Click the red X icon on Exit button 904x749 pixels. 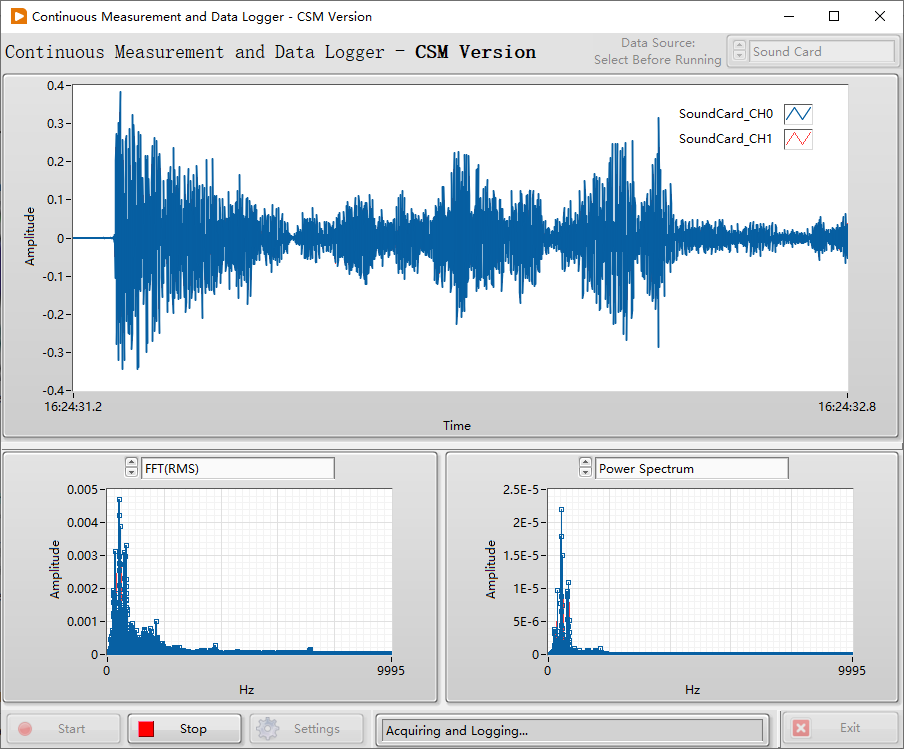(x=800, y=728)
